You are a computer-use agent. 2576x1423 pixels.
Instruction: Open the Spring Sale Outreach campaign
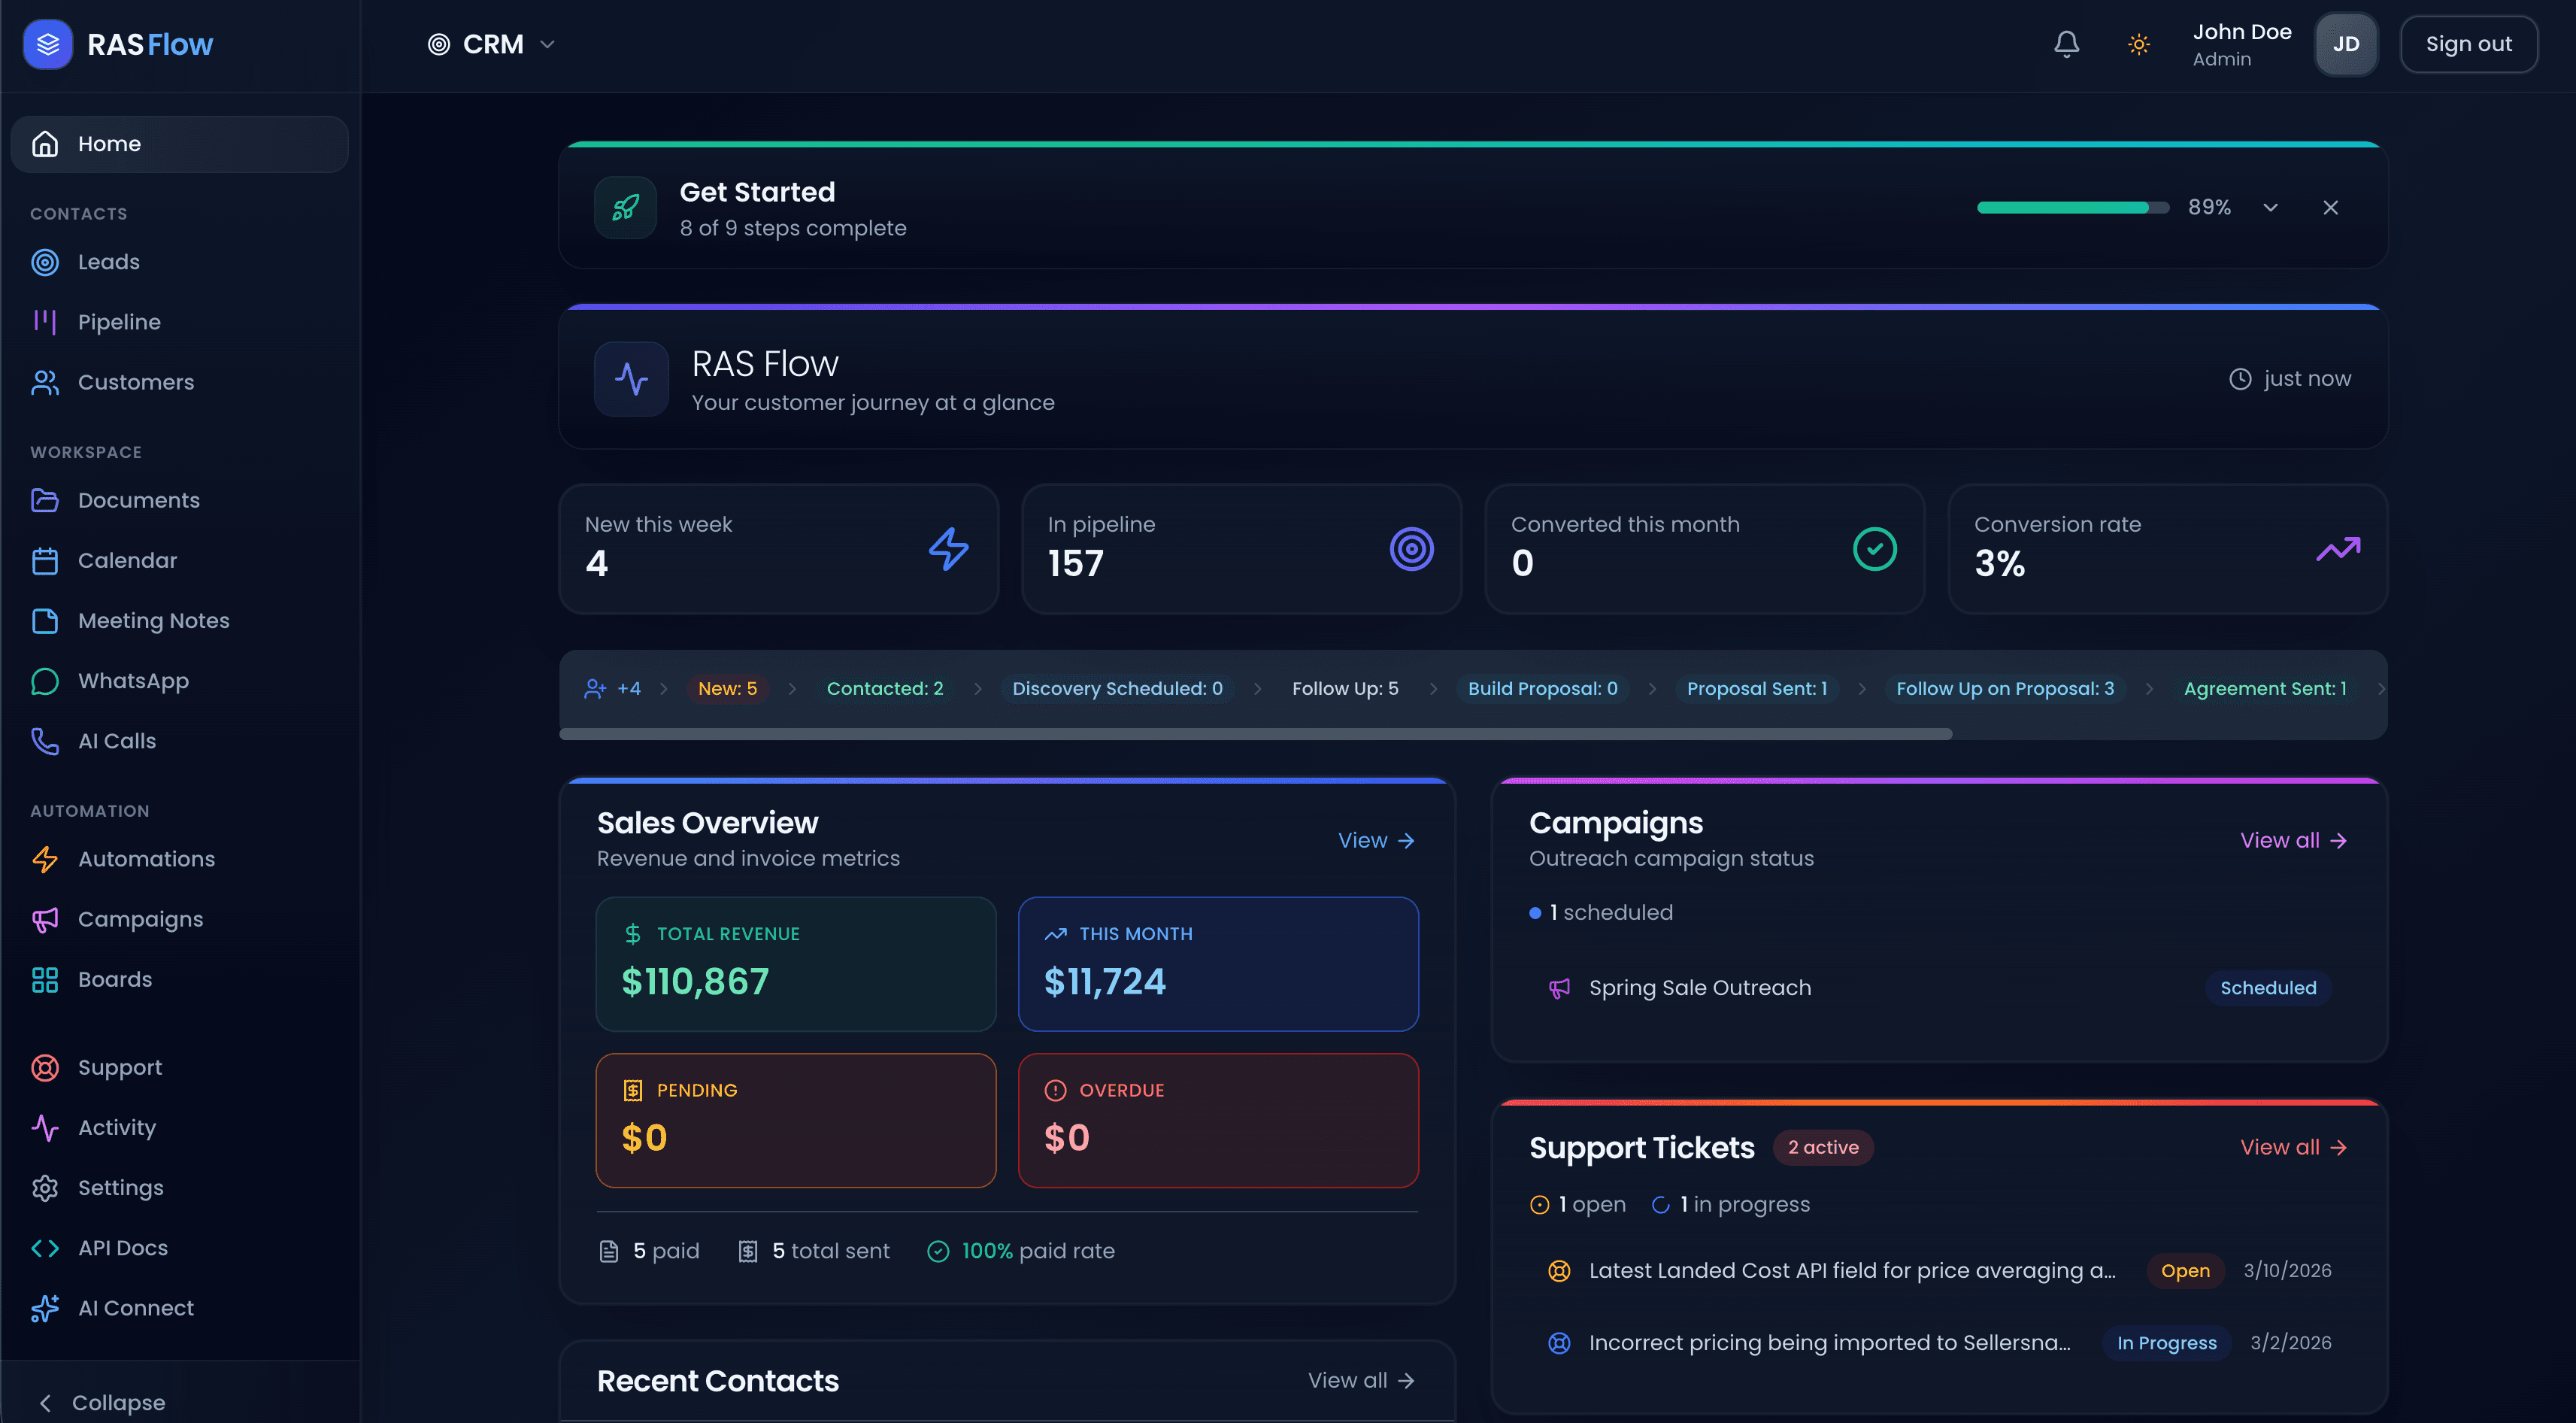click(x=1699, y=987)
